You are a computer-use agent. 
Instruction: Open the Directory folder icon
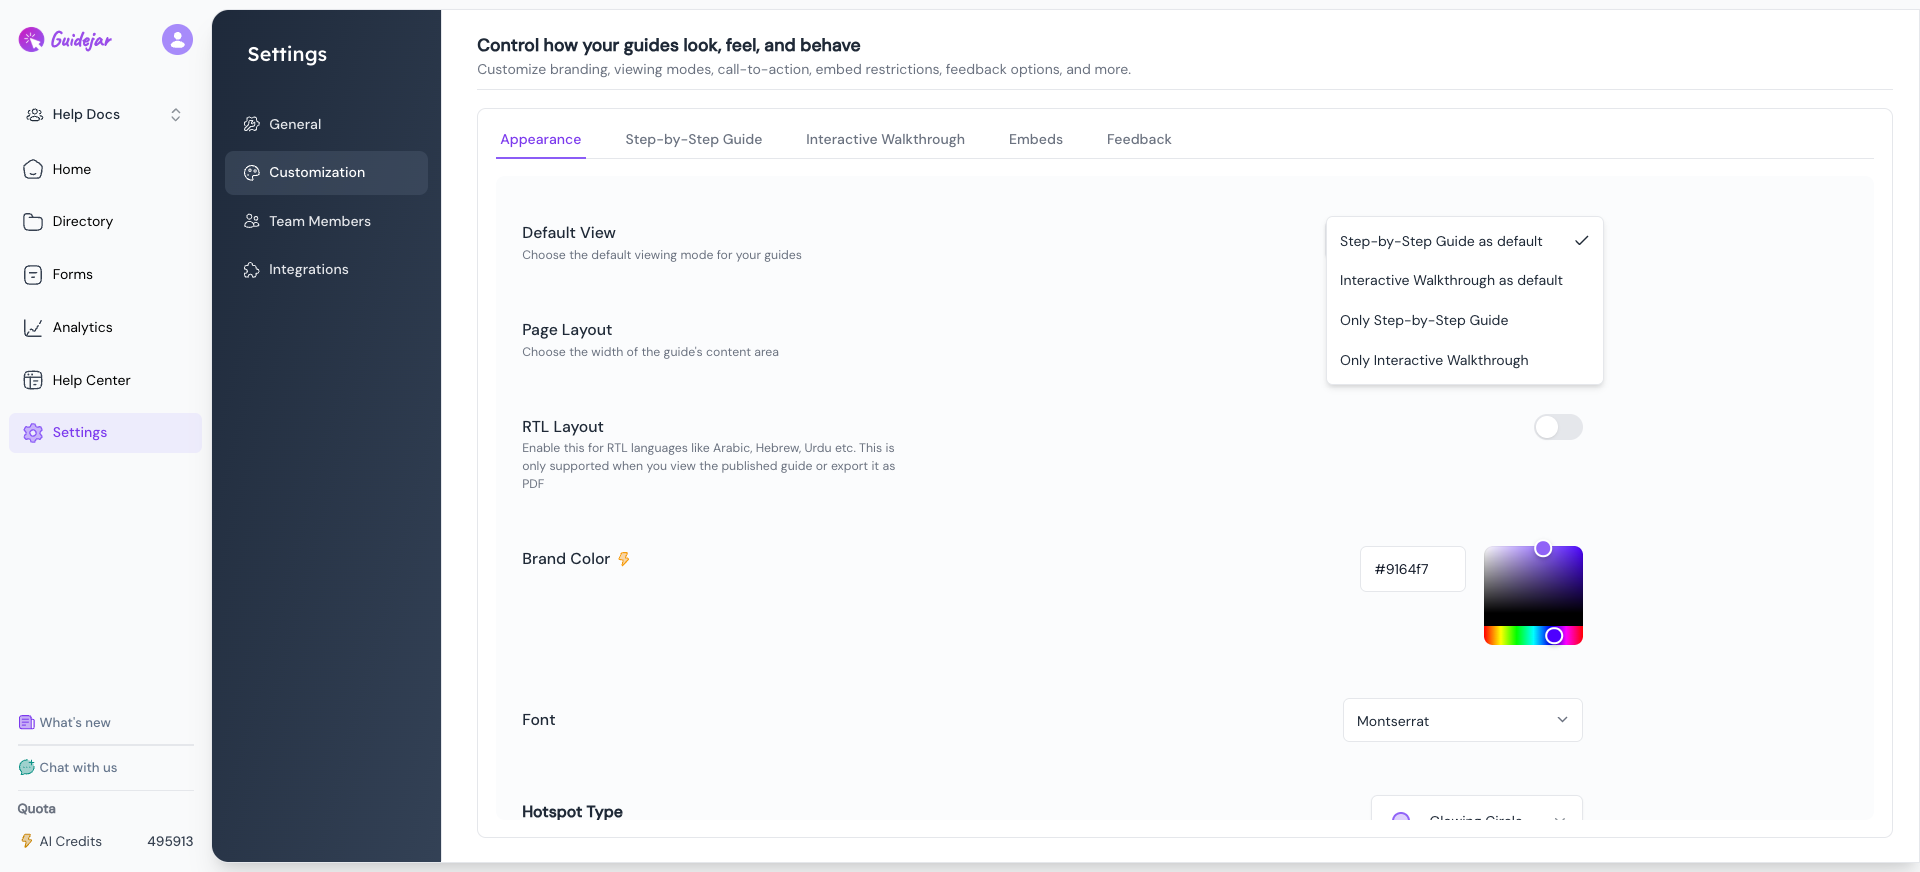pyautogui.click(x=33, y=222)
